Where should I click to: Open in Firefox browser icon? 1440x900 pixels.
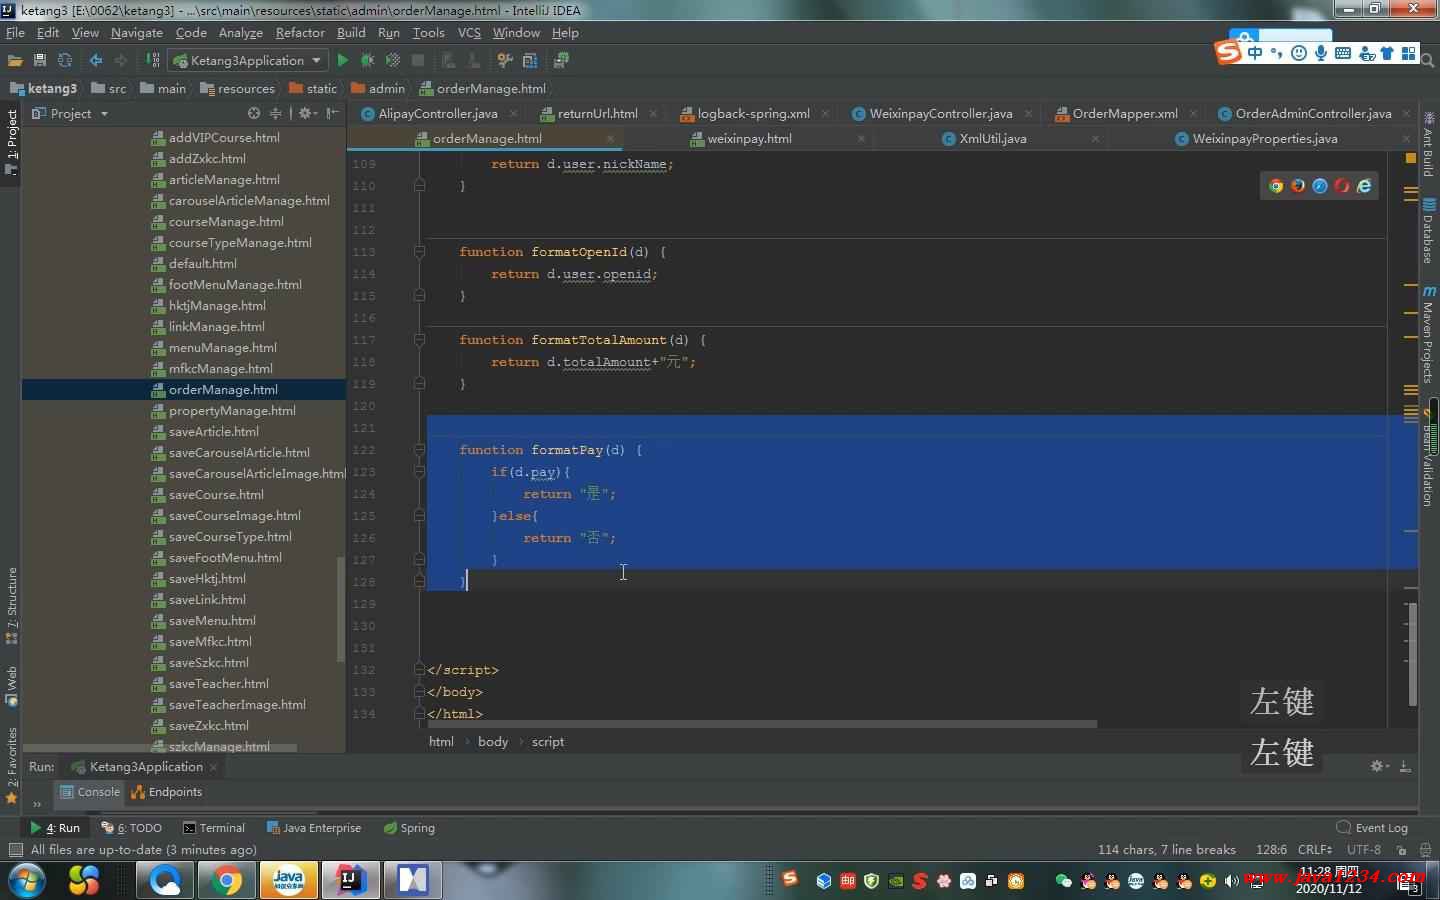[1298, 186]
